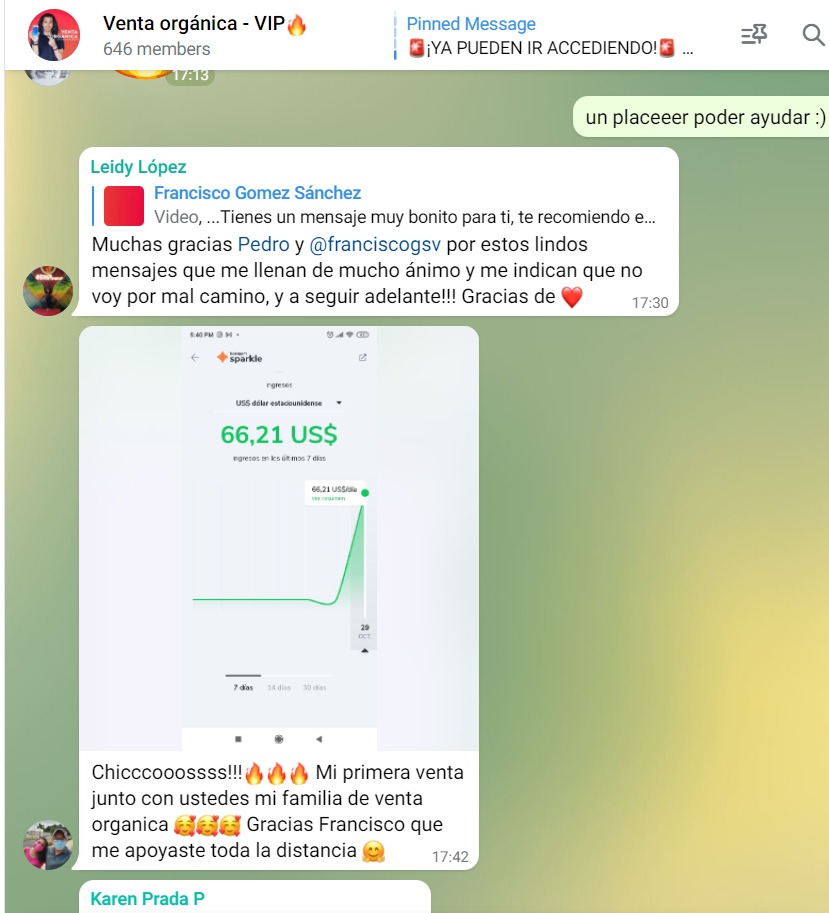
Task: Click Leidy López's profile avatar
Action: click(48, 291)
